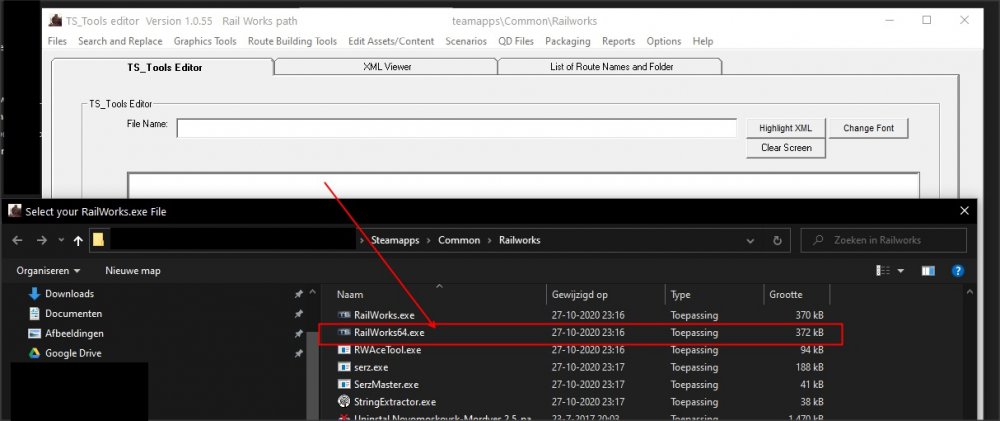The height and width of the screenshot is (421, 1000).
Task: Click the Change Font button
Action: click(x=868, y=128)
